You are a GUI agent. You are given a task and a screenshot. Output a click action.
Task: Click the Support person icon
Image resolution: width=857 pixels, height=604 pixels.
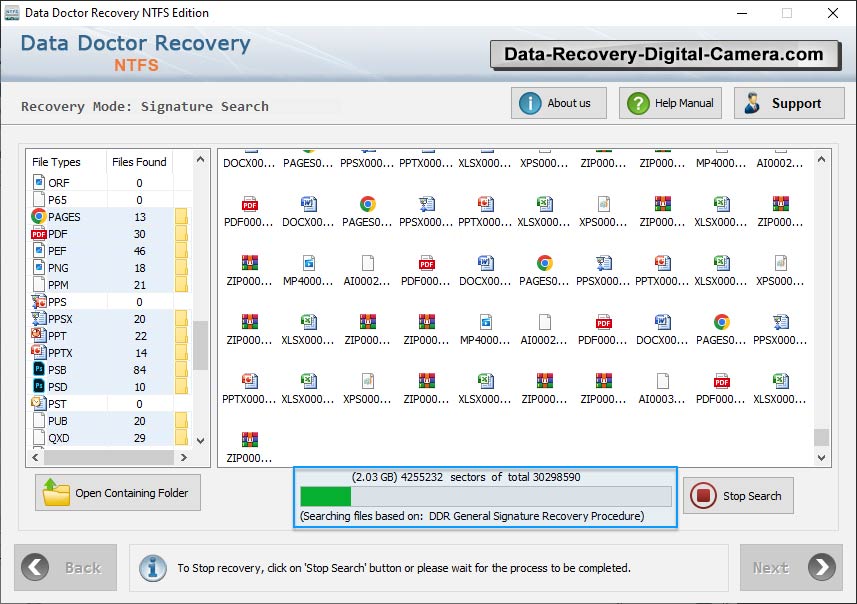[x=752, y=103]
